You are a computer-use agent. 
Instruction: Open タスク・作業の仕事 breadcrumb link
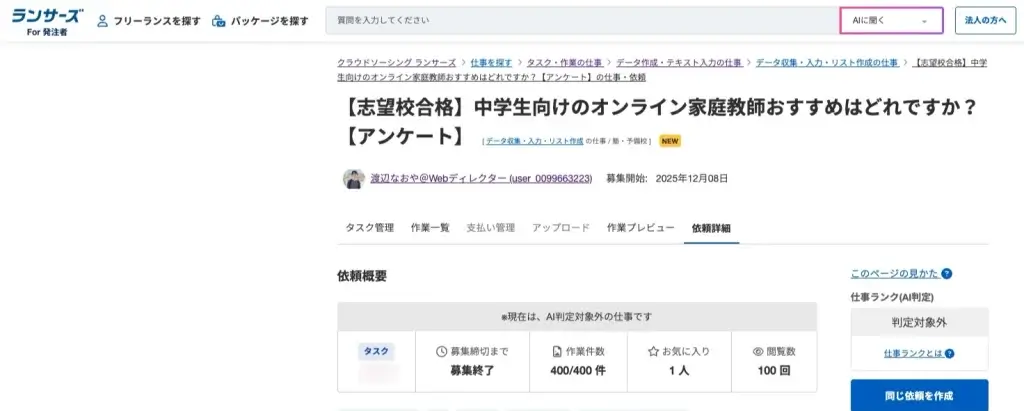click(564, 63)
